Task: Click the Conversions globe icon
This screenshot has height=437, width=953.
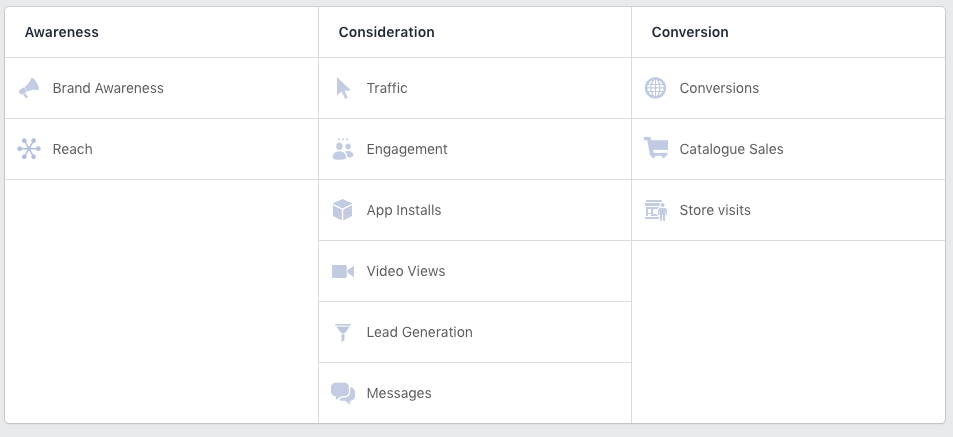Action: [655, 88]
